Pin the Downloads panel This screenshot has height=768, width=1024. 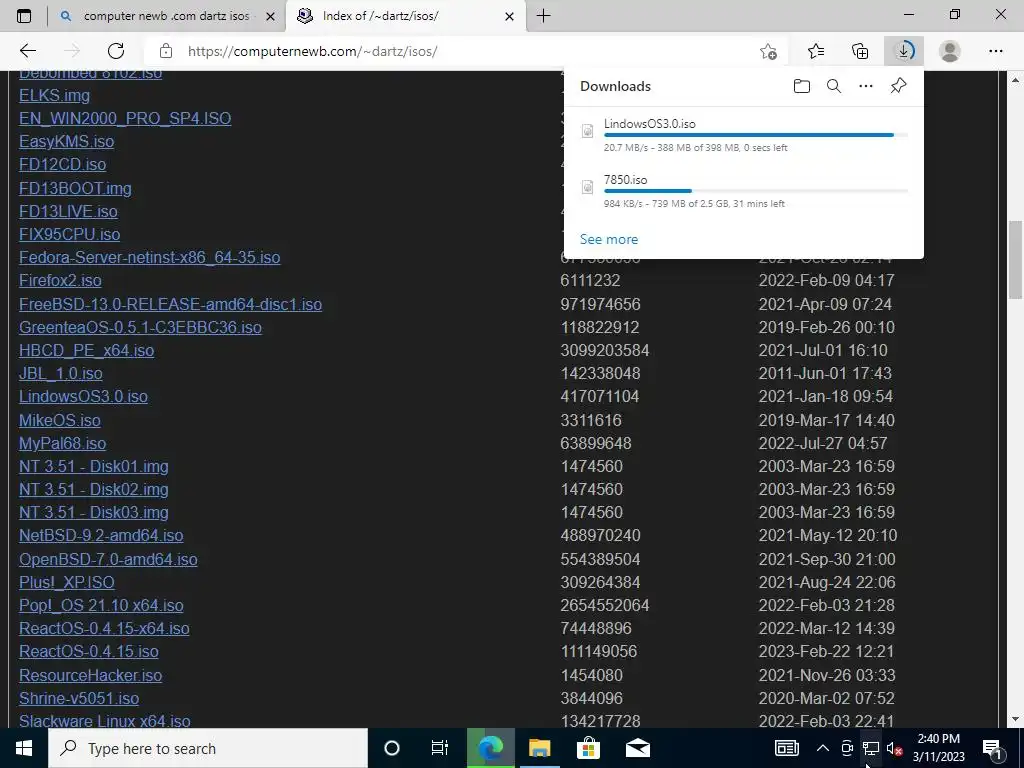click(899, 86)
